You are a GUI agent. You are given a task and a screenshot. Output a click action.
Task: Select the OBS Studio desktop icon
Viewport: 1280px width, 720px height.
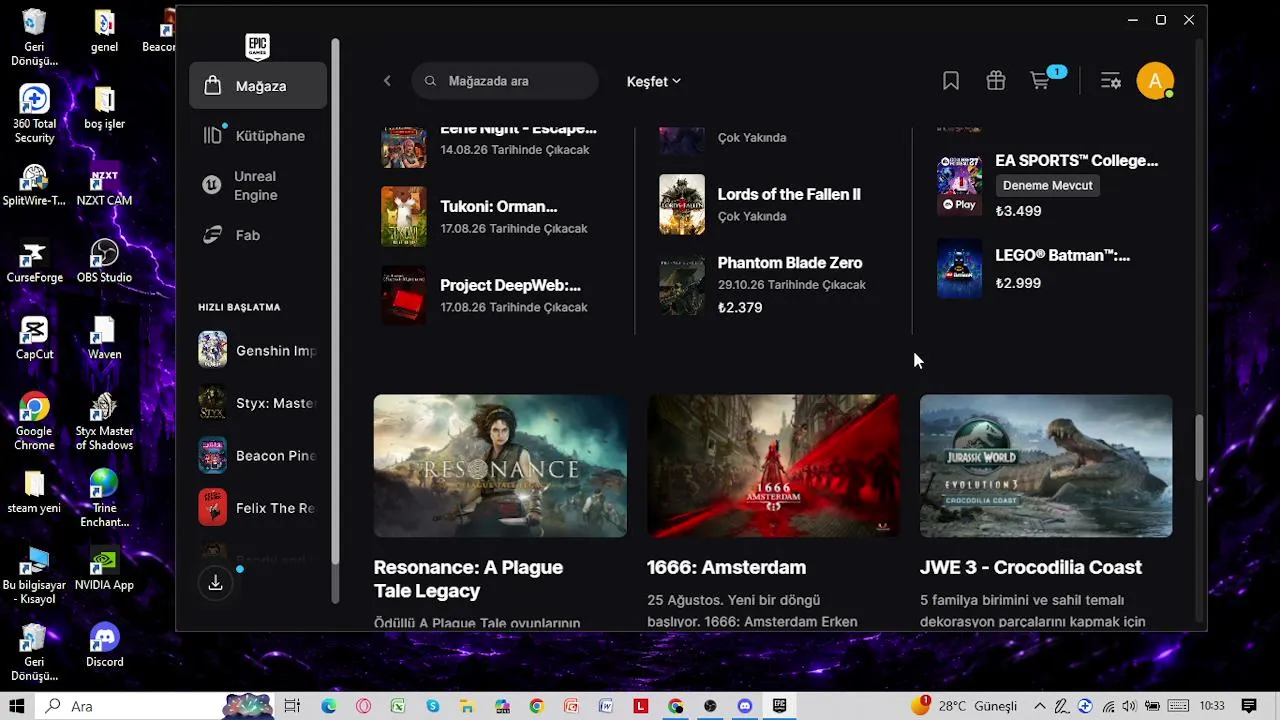pyautogui.click(x=104, y=262)
